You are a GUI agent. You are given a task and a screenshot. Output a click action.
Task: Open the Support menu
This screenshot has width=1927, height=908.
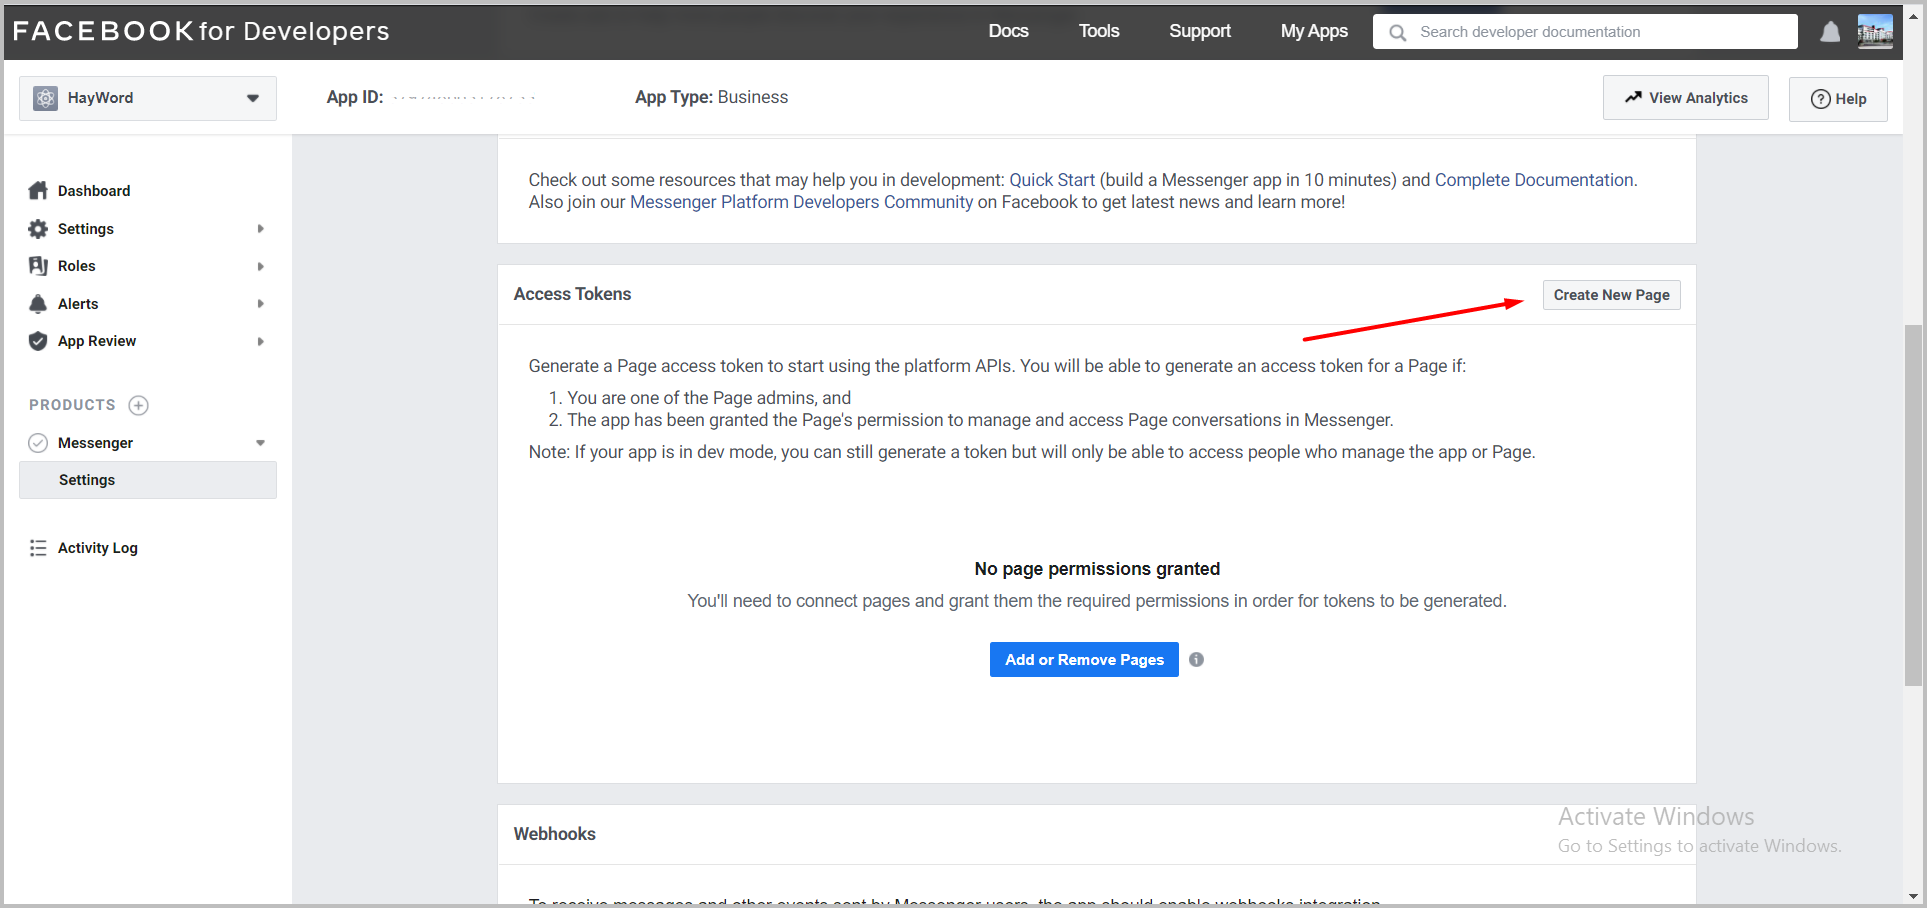coord(1200,31)
